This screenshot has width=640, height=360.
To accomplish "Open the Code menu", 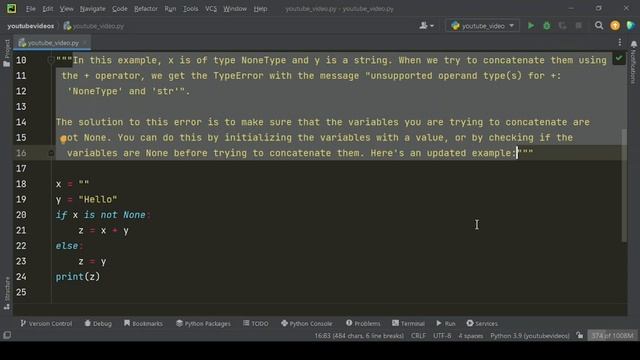I will (120, 9).
